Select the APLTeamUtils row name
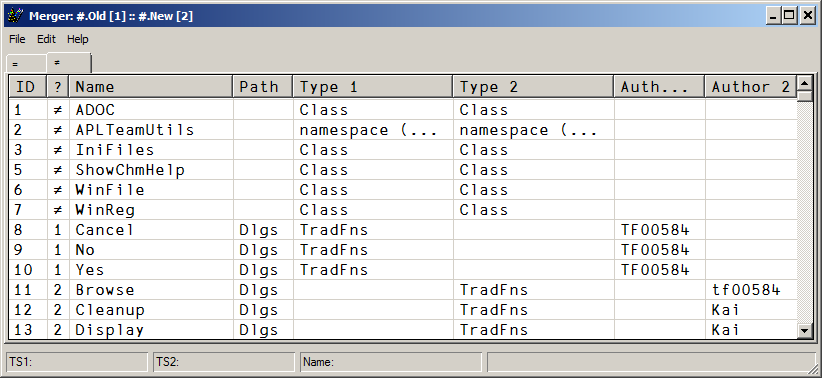This screenshot has width=822, height=378. point(135,130)
